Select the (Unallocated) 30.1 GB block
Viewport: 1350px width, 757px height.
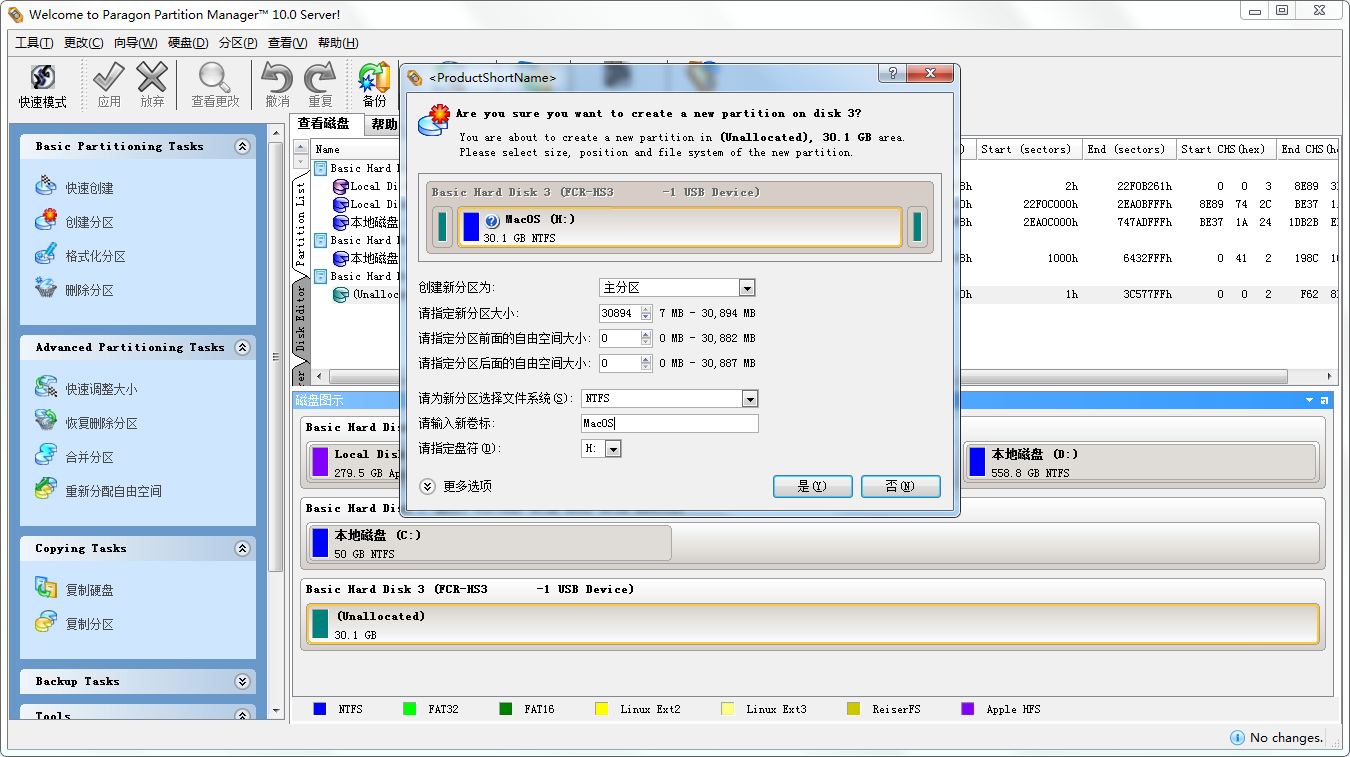(812, 624)
